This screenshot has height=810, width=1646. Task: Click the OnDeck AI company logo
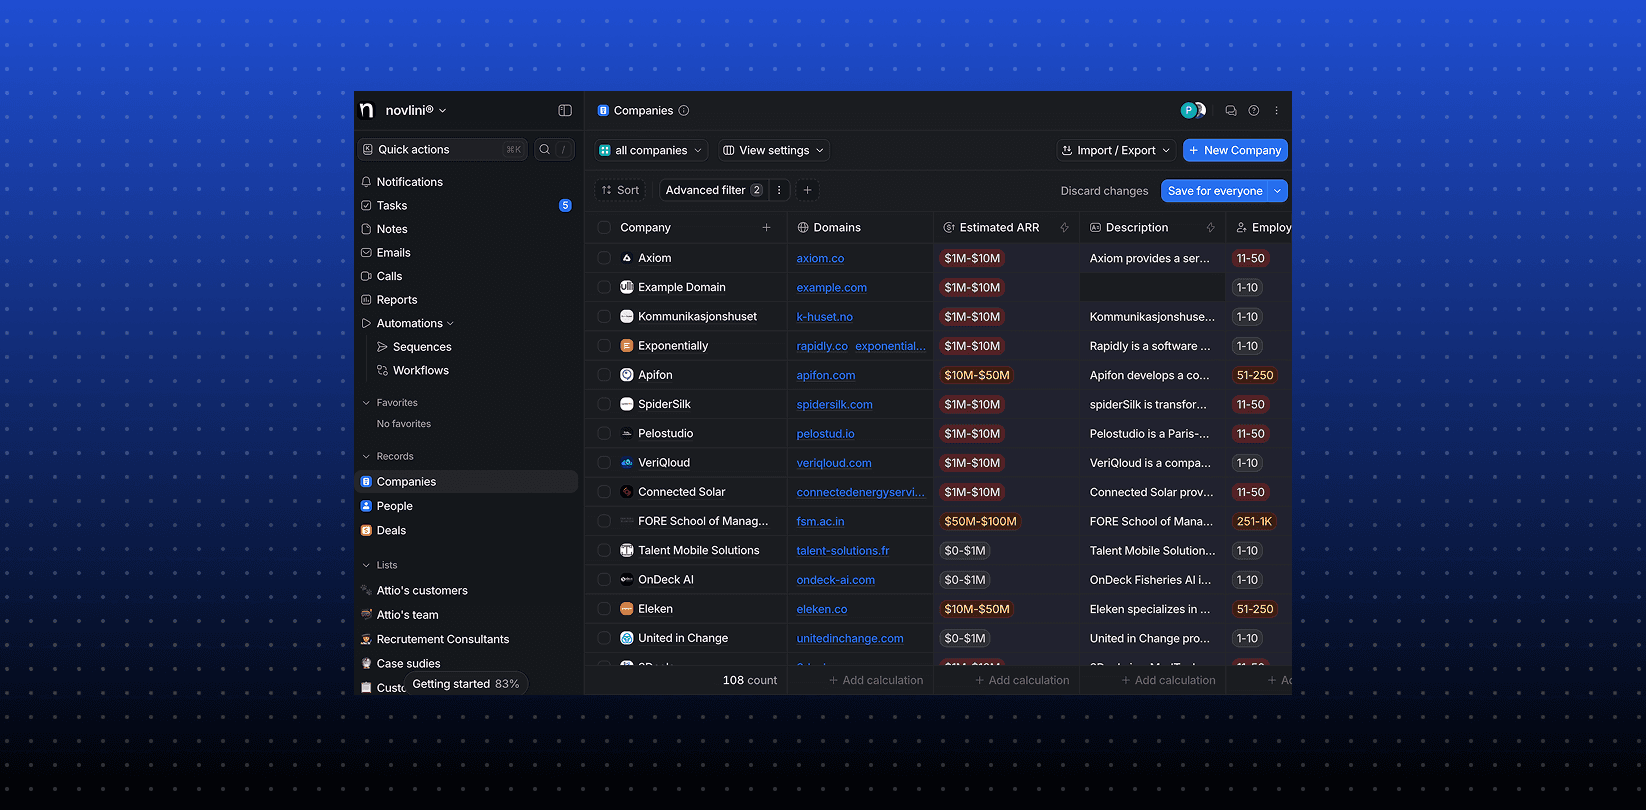(x=627, y=580)
